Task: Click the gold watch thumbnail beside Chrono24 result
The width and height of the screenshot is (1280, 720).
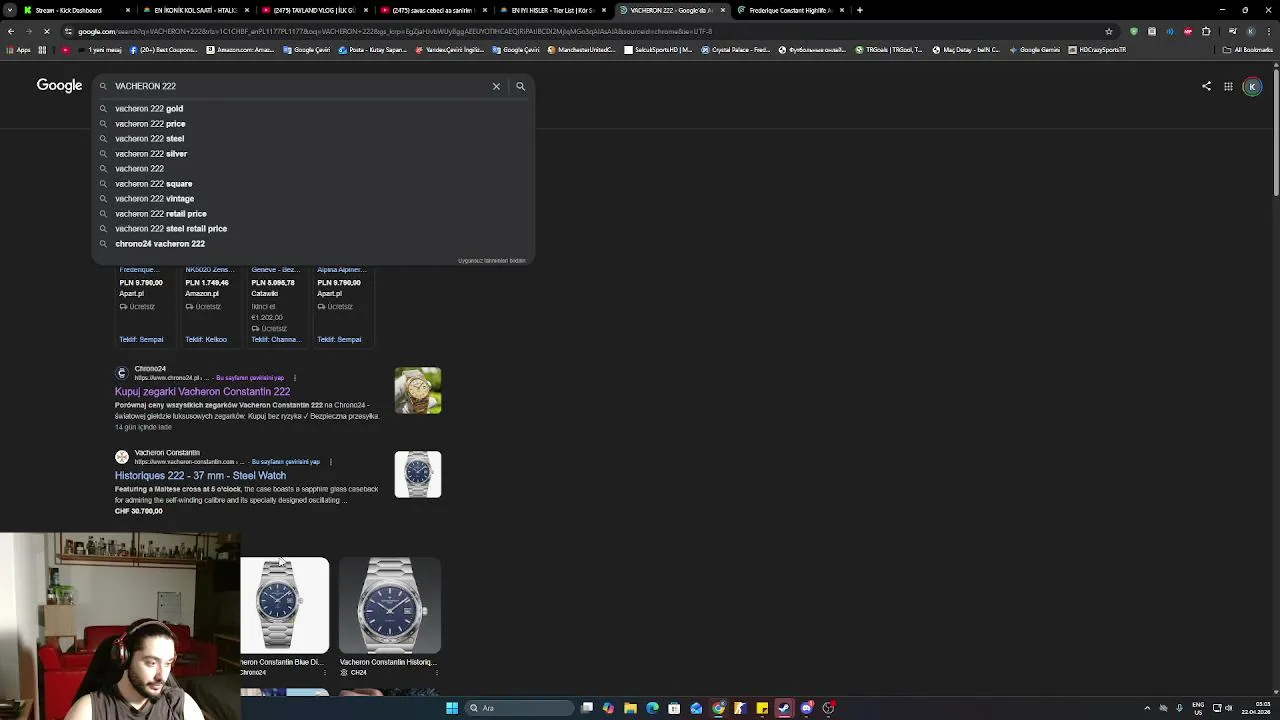Action: click(x=418, y=390)
